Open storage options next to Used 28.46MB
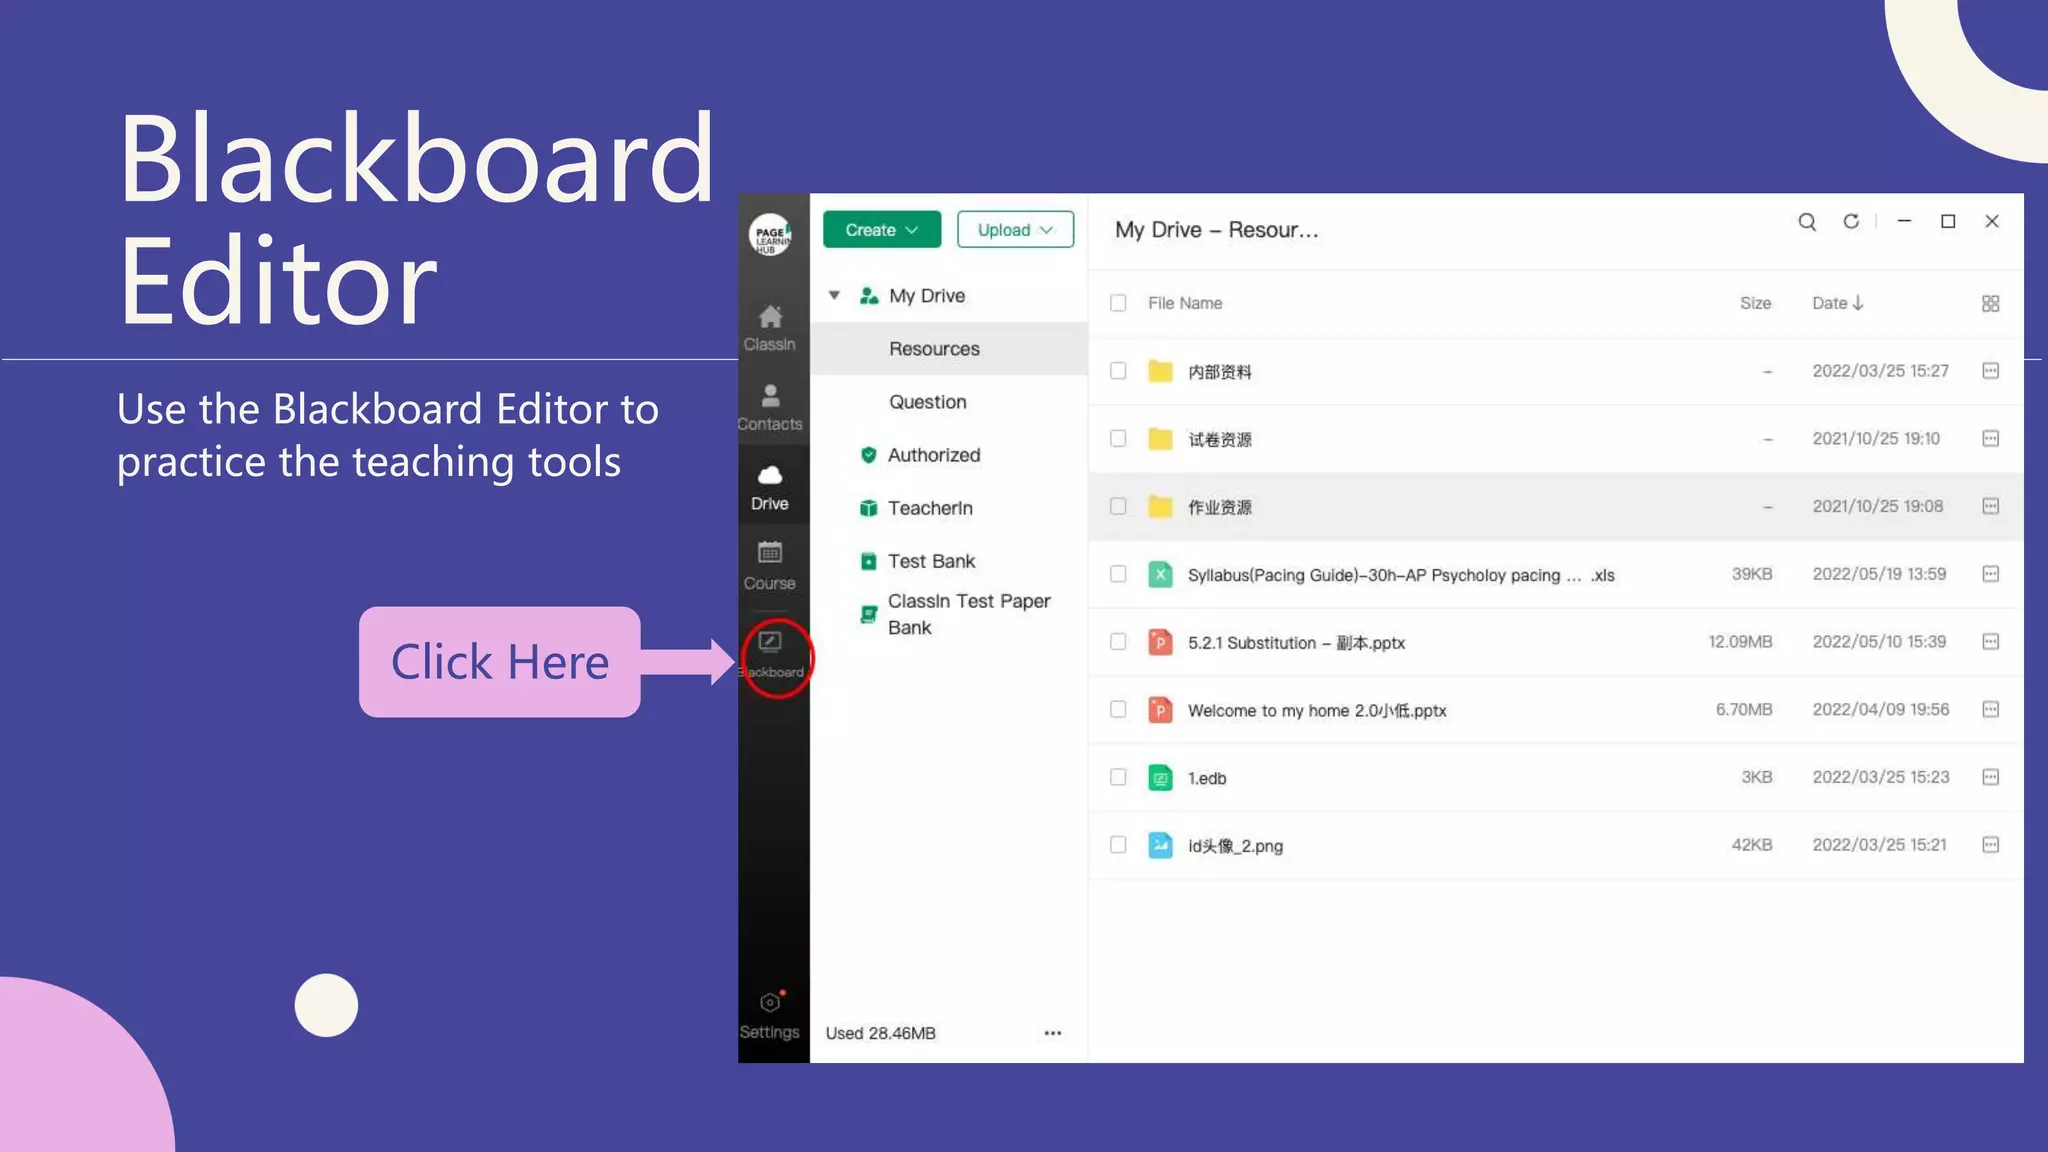This screenshot has width=2048, height=1152. point(1052,1033)
